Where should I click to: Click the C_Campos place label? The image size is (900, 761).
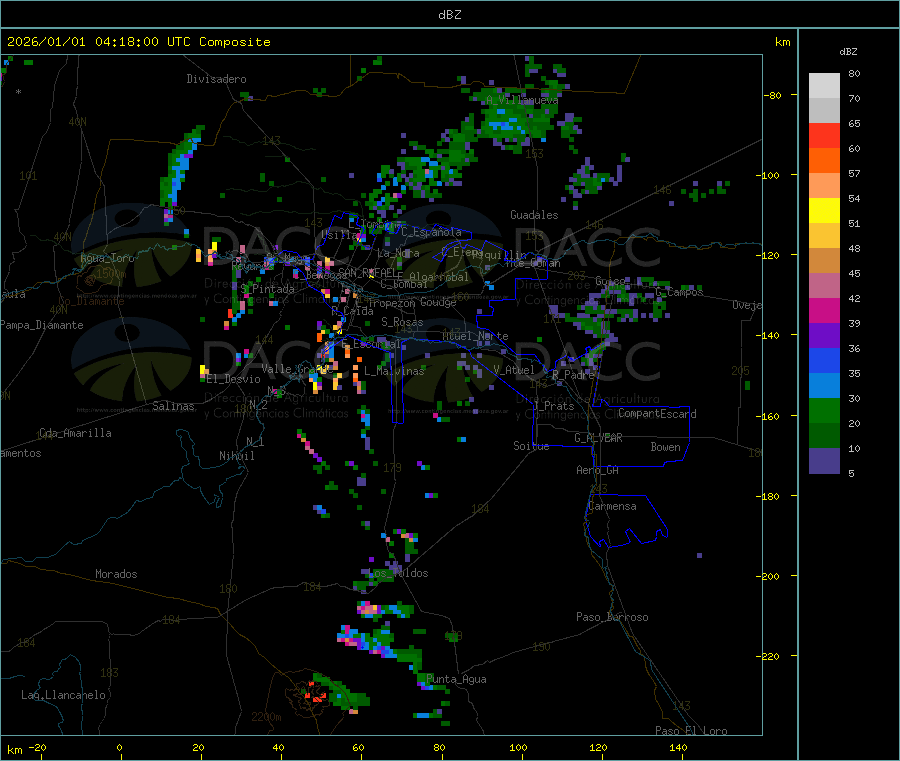[679, 292]
